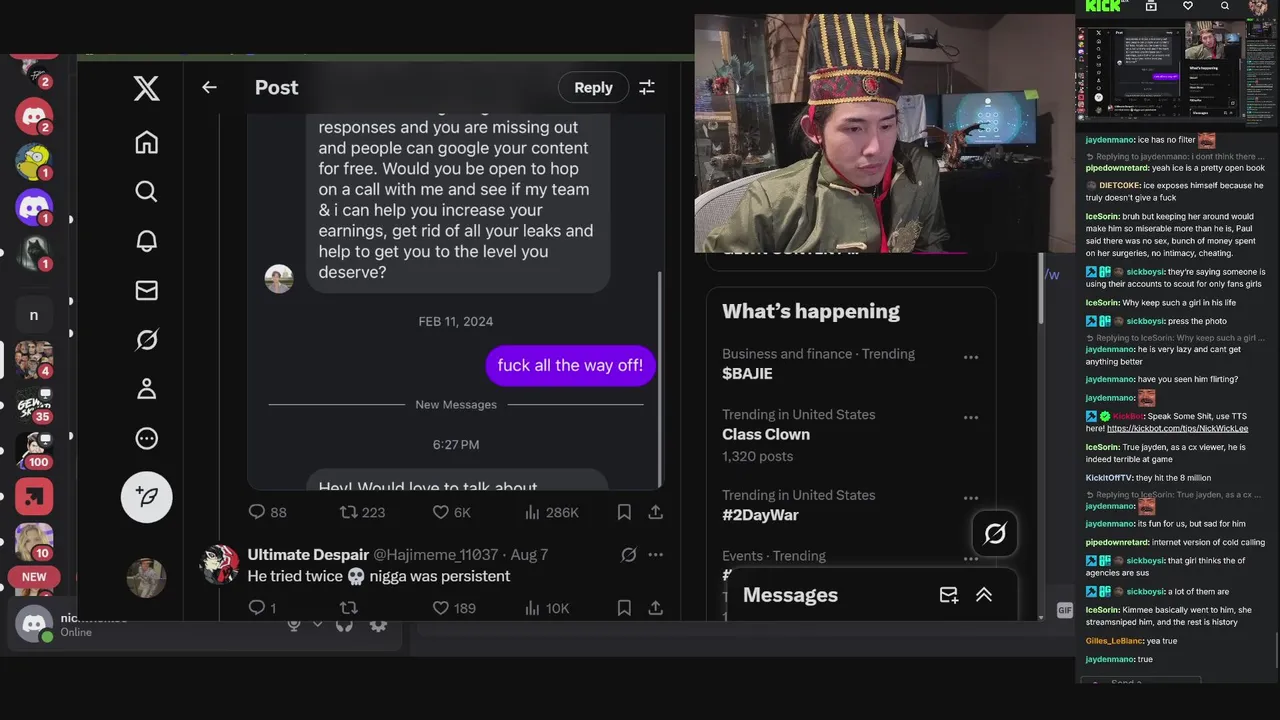
Task: Like the post with 6K likes
Action: 451,512
